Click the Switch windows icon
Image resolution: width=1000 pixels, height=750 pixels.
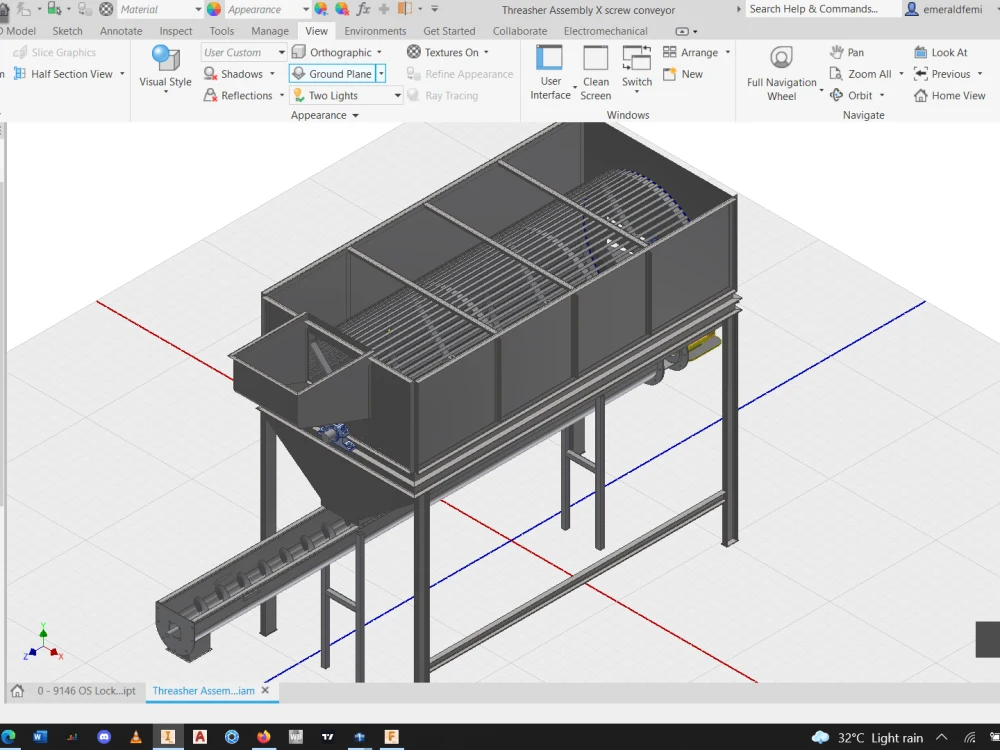tap(636, 58)
